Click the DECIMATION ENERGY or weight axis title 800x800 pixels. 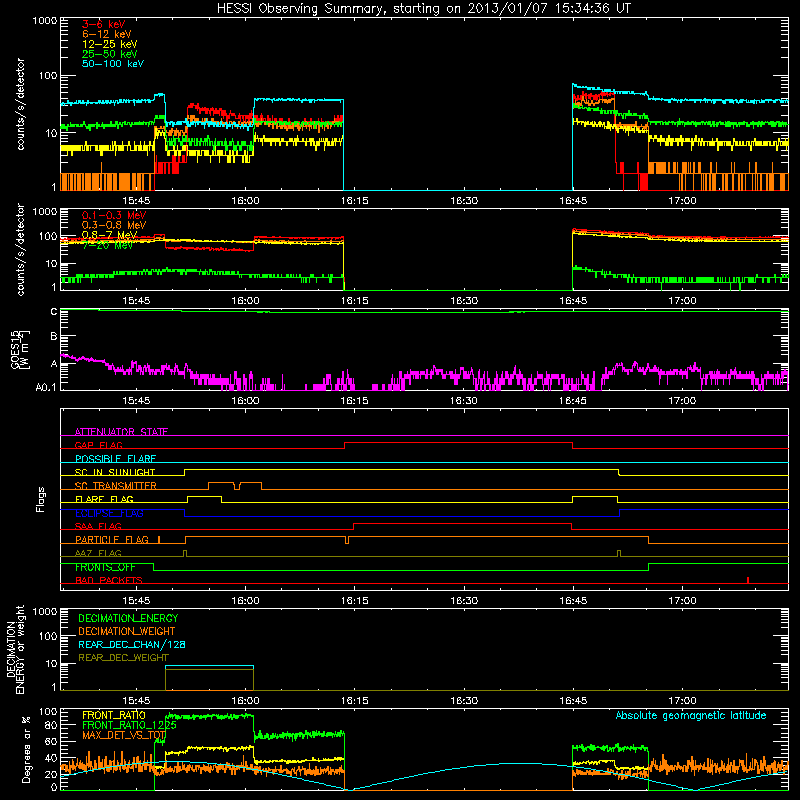tap(15, 649)
